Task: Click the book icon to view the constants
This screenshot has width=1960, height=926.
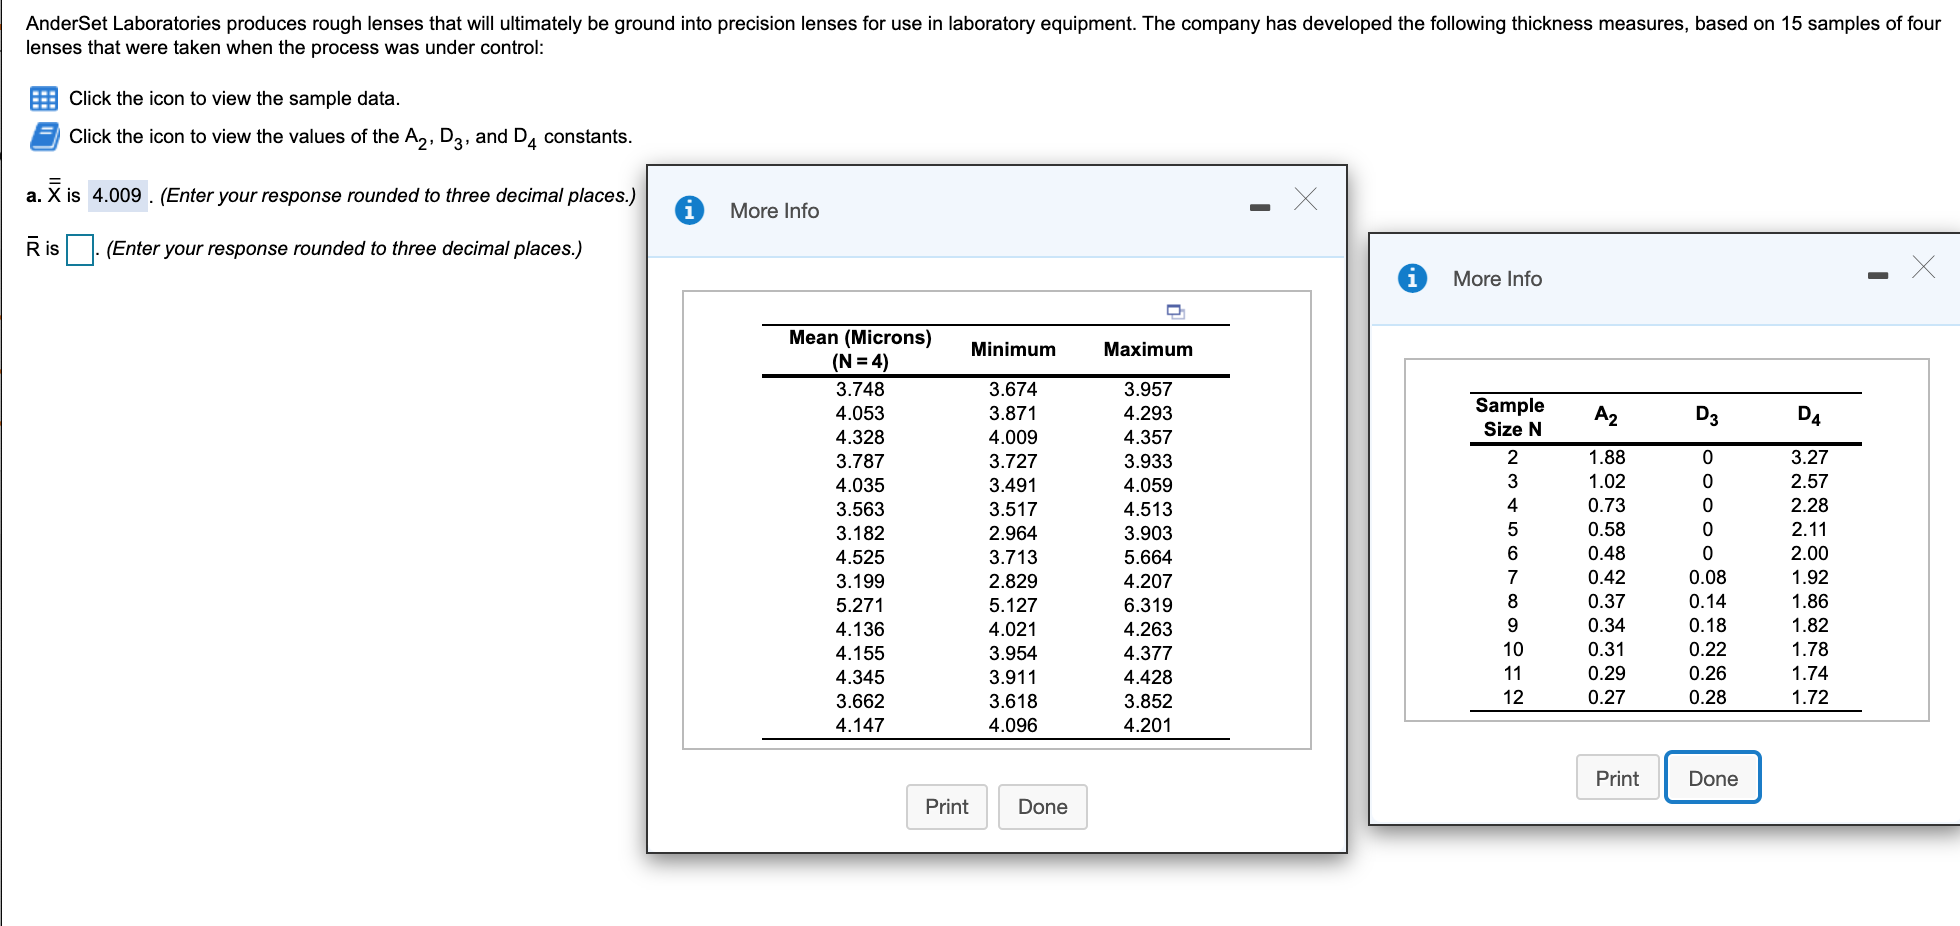Action: point(44,136)
